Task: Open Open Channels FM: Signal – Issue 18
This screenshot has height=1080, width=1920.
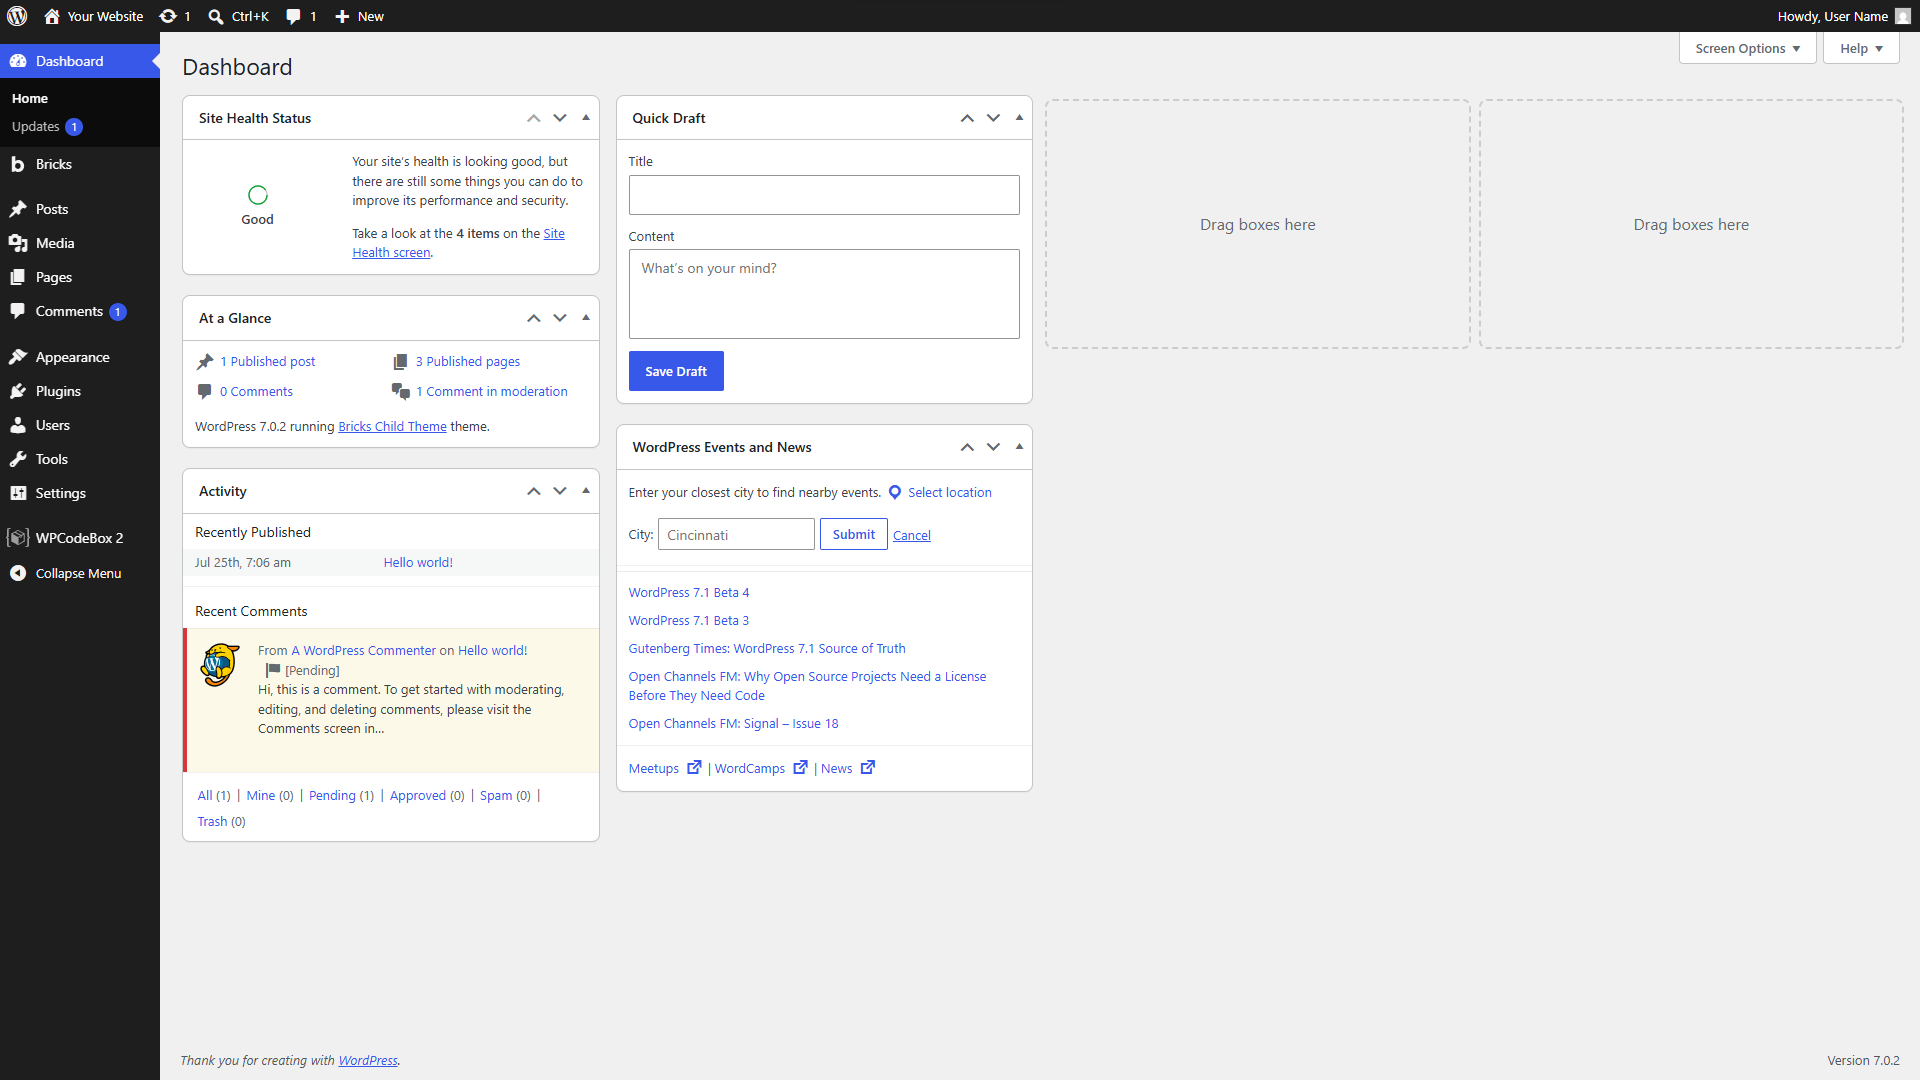Action: click(x=734, y=724)
